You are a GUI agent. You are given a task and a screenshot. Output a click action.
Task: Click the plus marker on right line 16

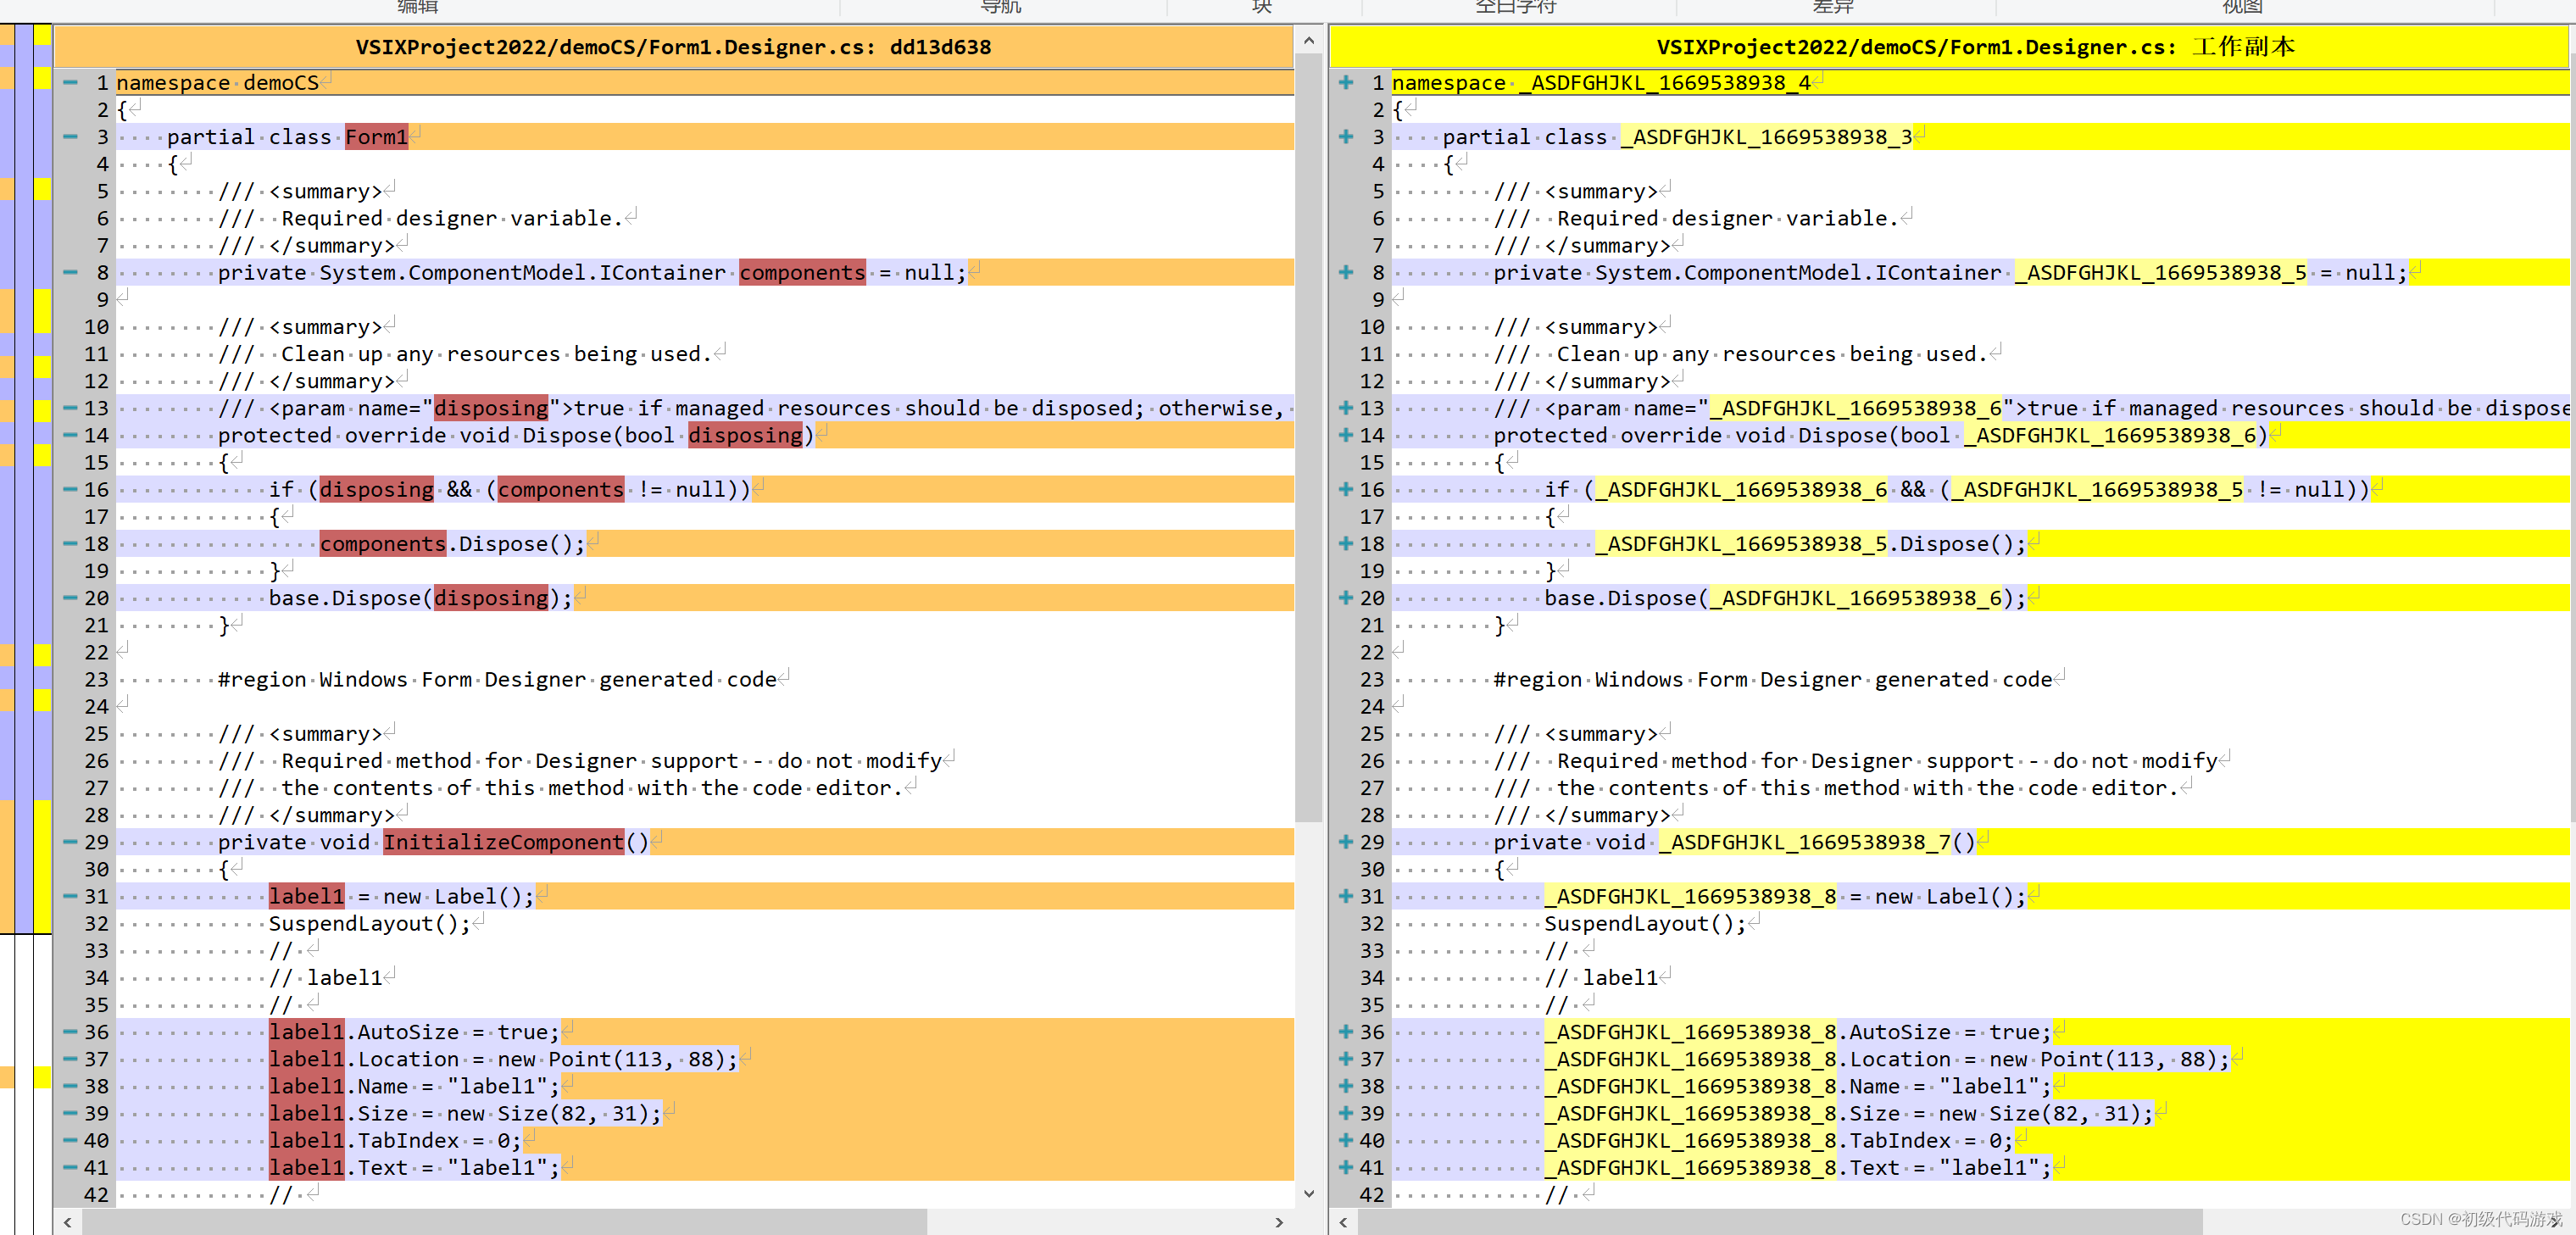(1346, 489)
